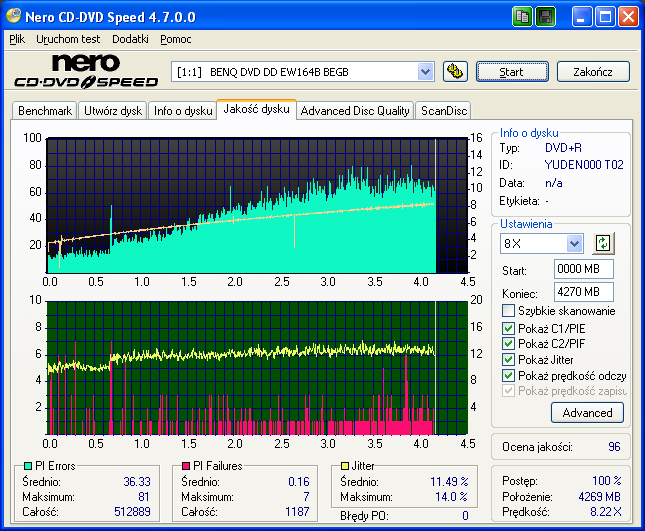
Task: Click the PI Errors cyan legend swatch
Action: (28, 466)
